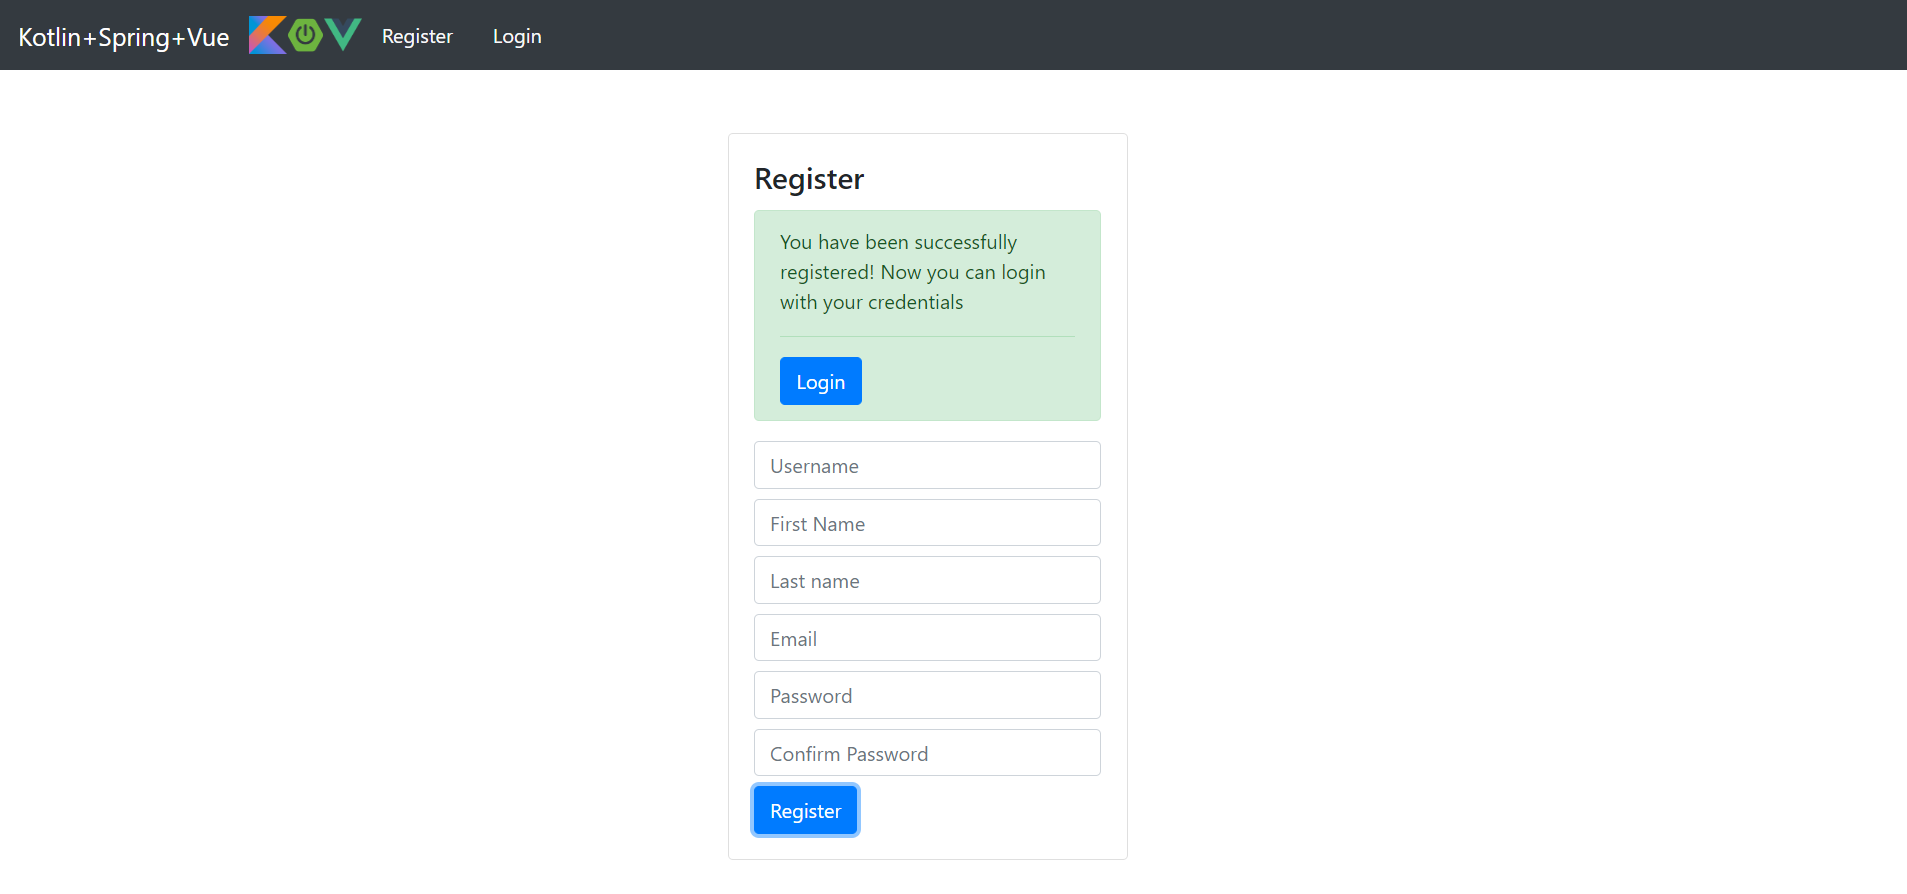1907x894 pixels.
Task: Open the Register page from the navbar
Action: coord(417,37)
